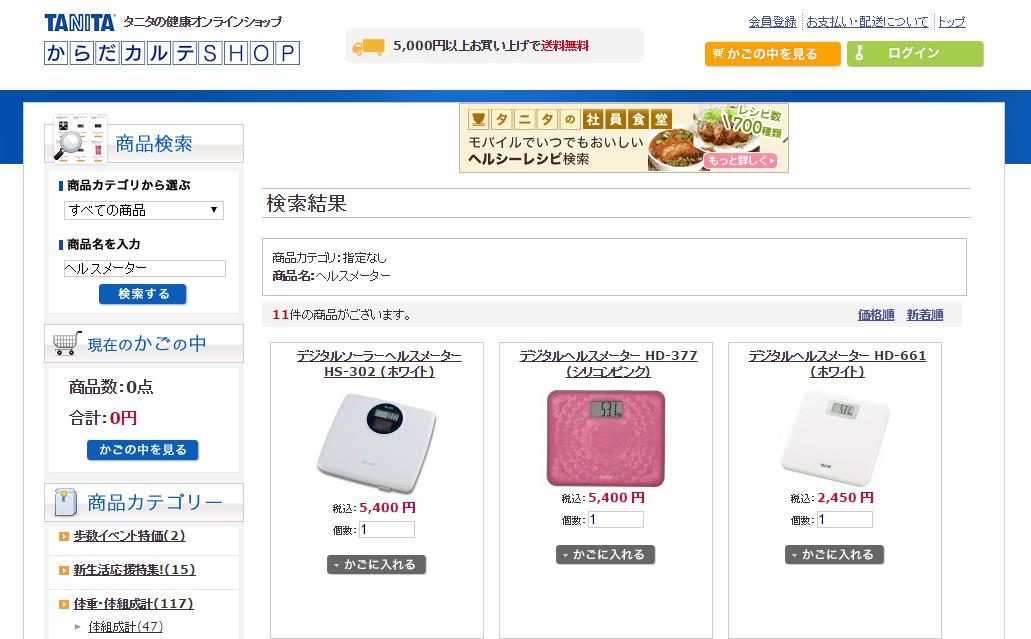
Task: Open お支払い・配送について page
Action: [x=867, y=22]
